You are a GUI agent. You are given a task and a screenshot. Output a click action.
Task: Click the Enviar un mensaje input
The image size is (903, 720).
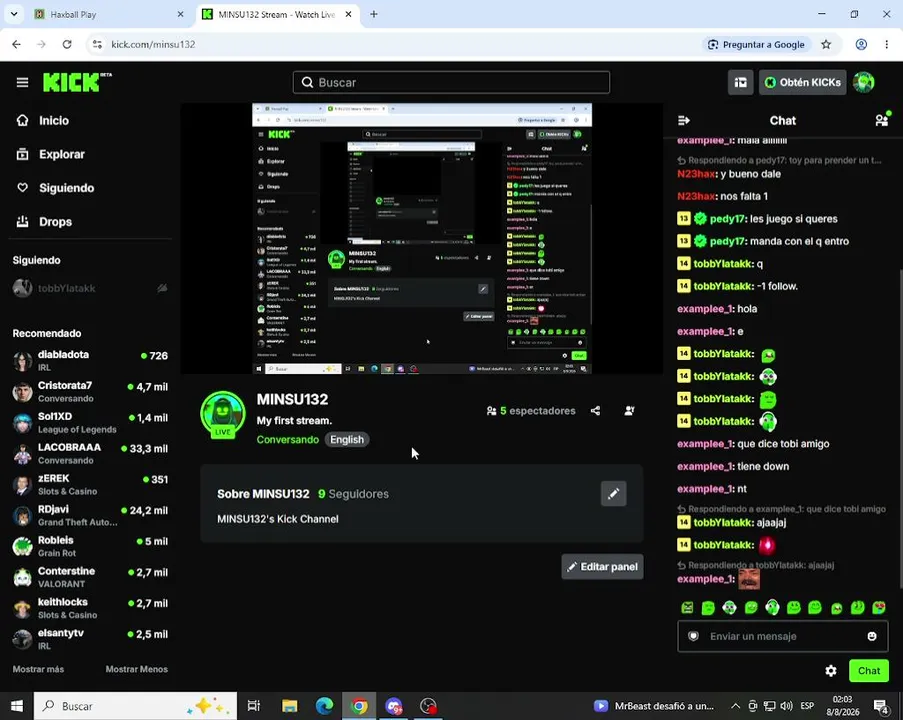[782, 636]
